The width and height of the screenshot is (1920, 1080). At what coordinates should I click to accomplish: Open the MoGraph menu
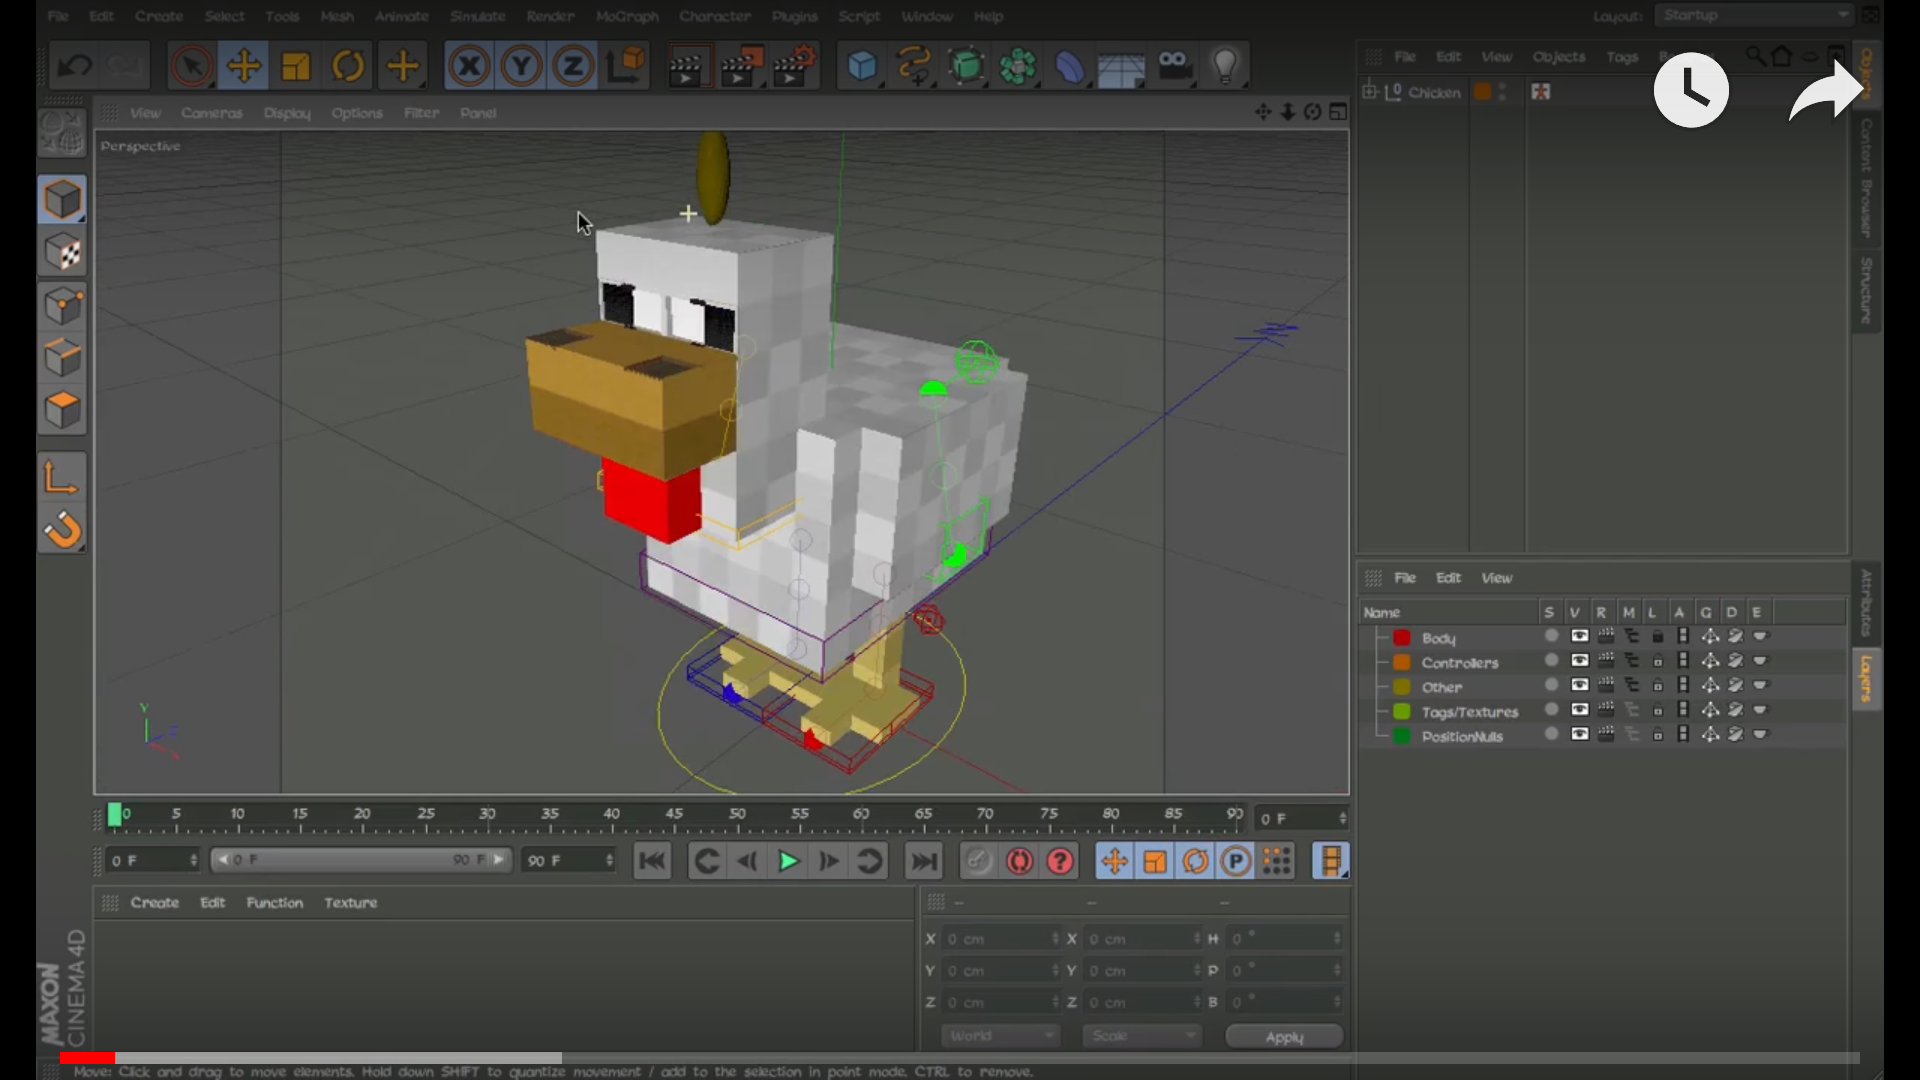point(627,16)
